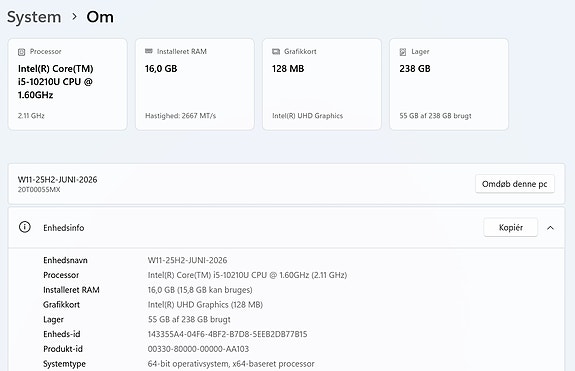Click the Grafikkort label in Enhedsinfo list
The height and width of the screenshot is (371, 575).
click(61, 305)
